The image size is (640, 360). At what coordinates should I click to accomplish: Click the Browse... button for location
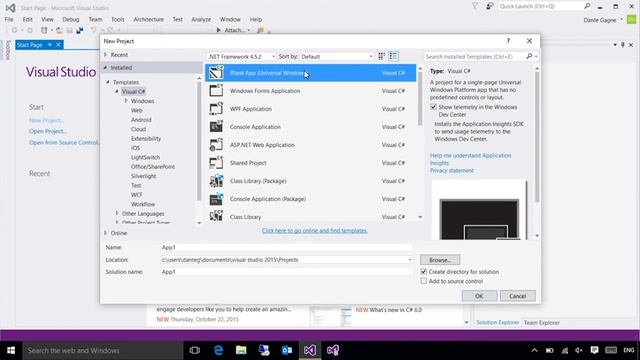[440, 260]
